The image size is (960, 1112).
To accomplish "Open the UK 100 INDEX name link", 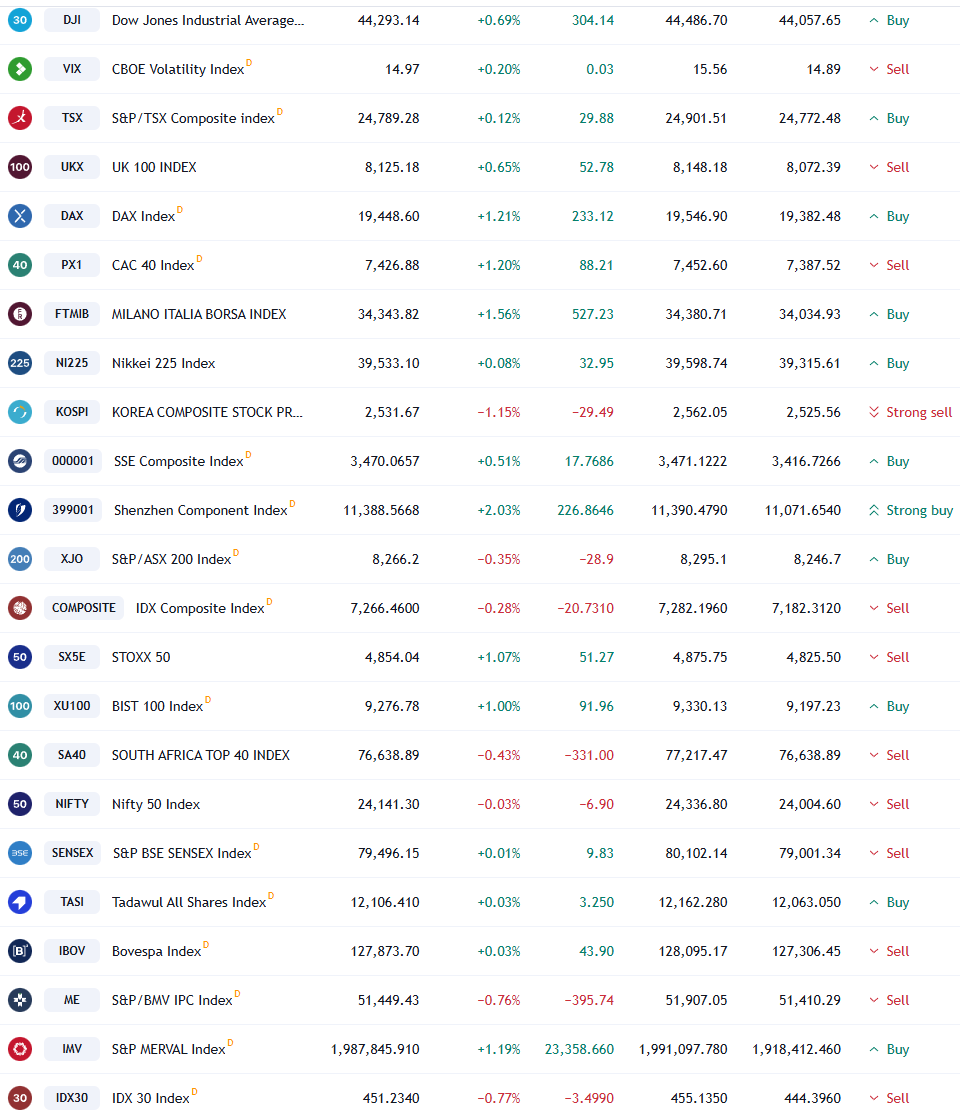I will [154, 167].
